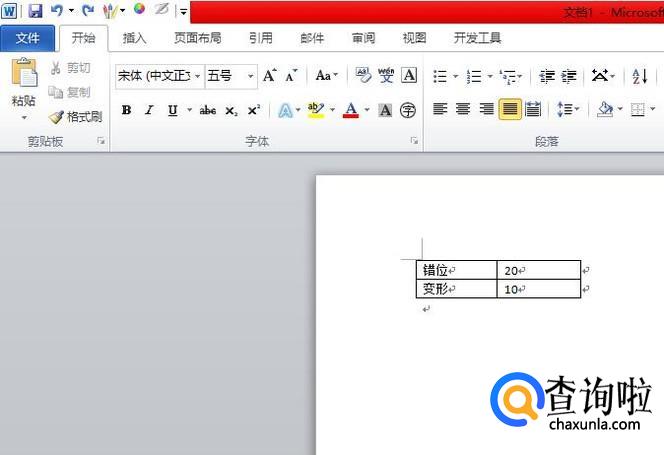
Task: Toggle Bold formatting
Action: [x=126, y=110]
